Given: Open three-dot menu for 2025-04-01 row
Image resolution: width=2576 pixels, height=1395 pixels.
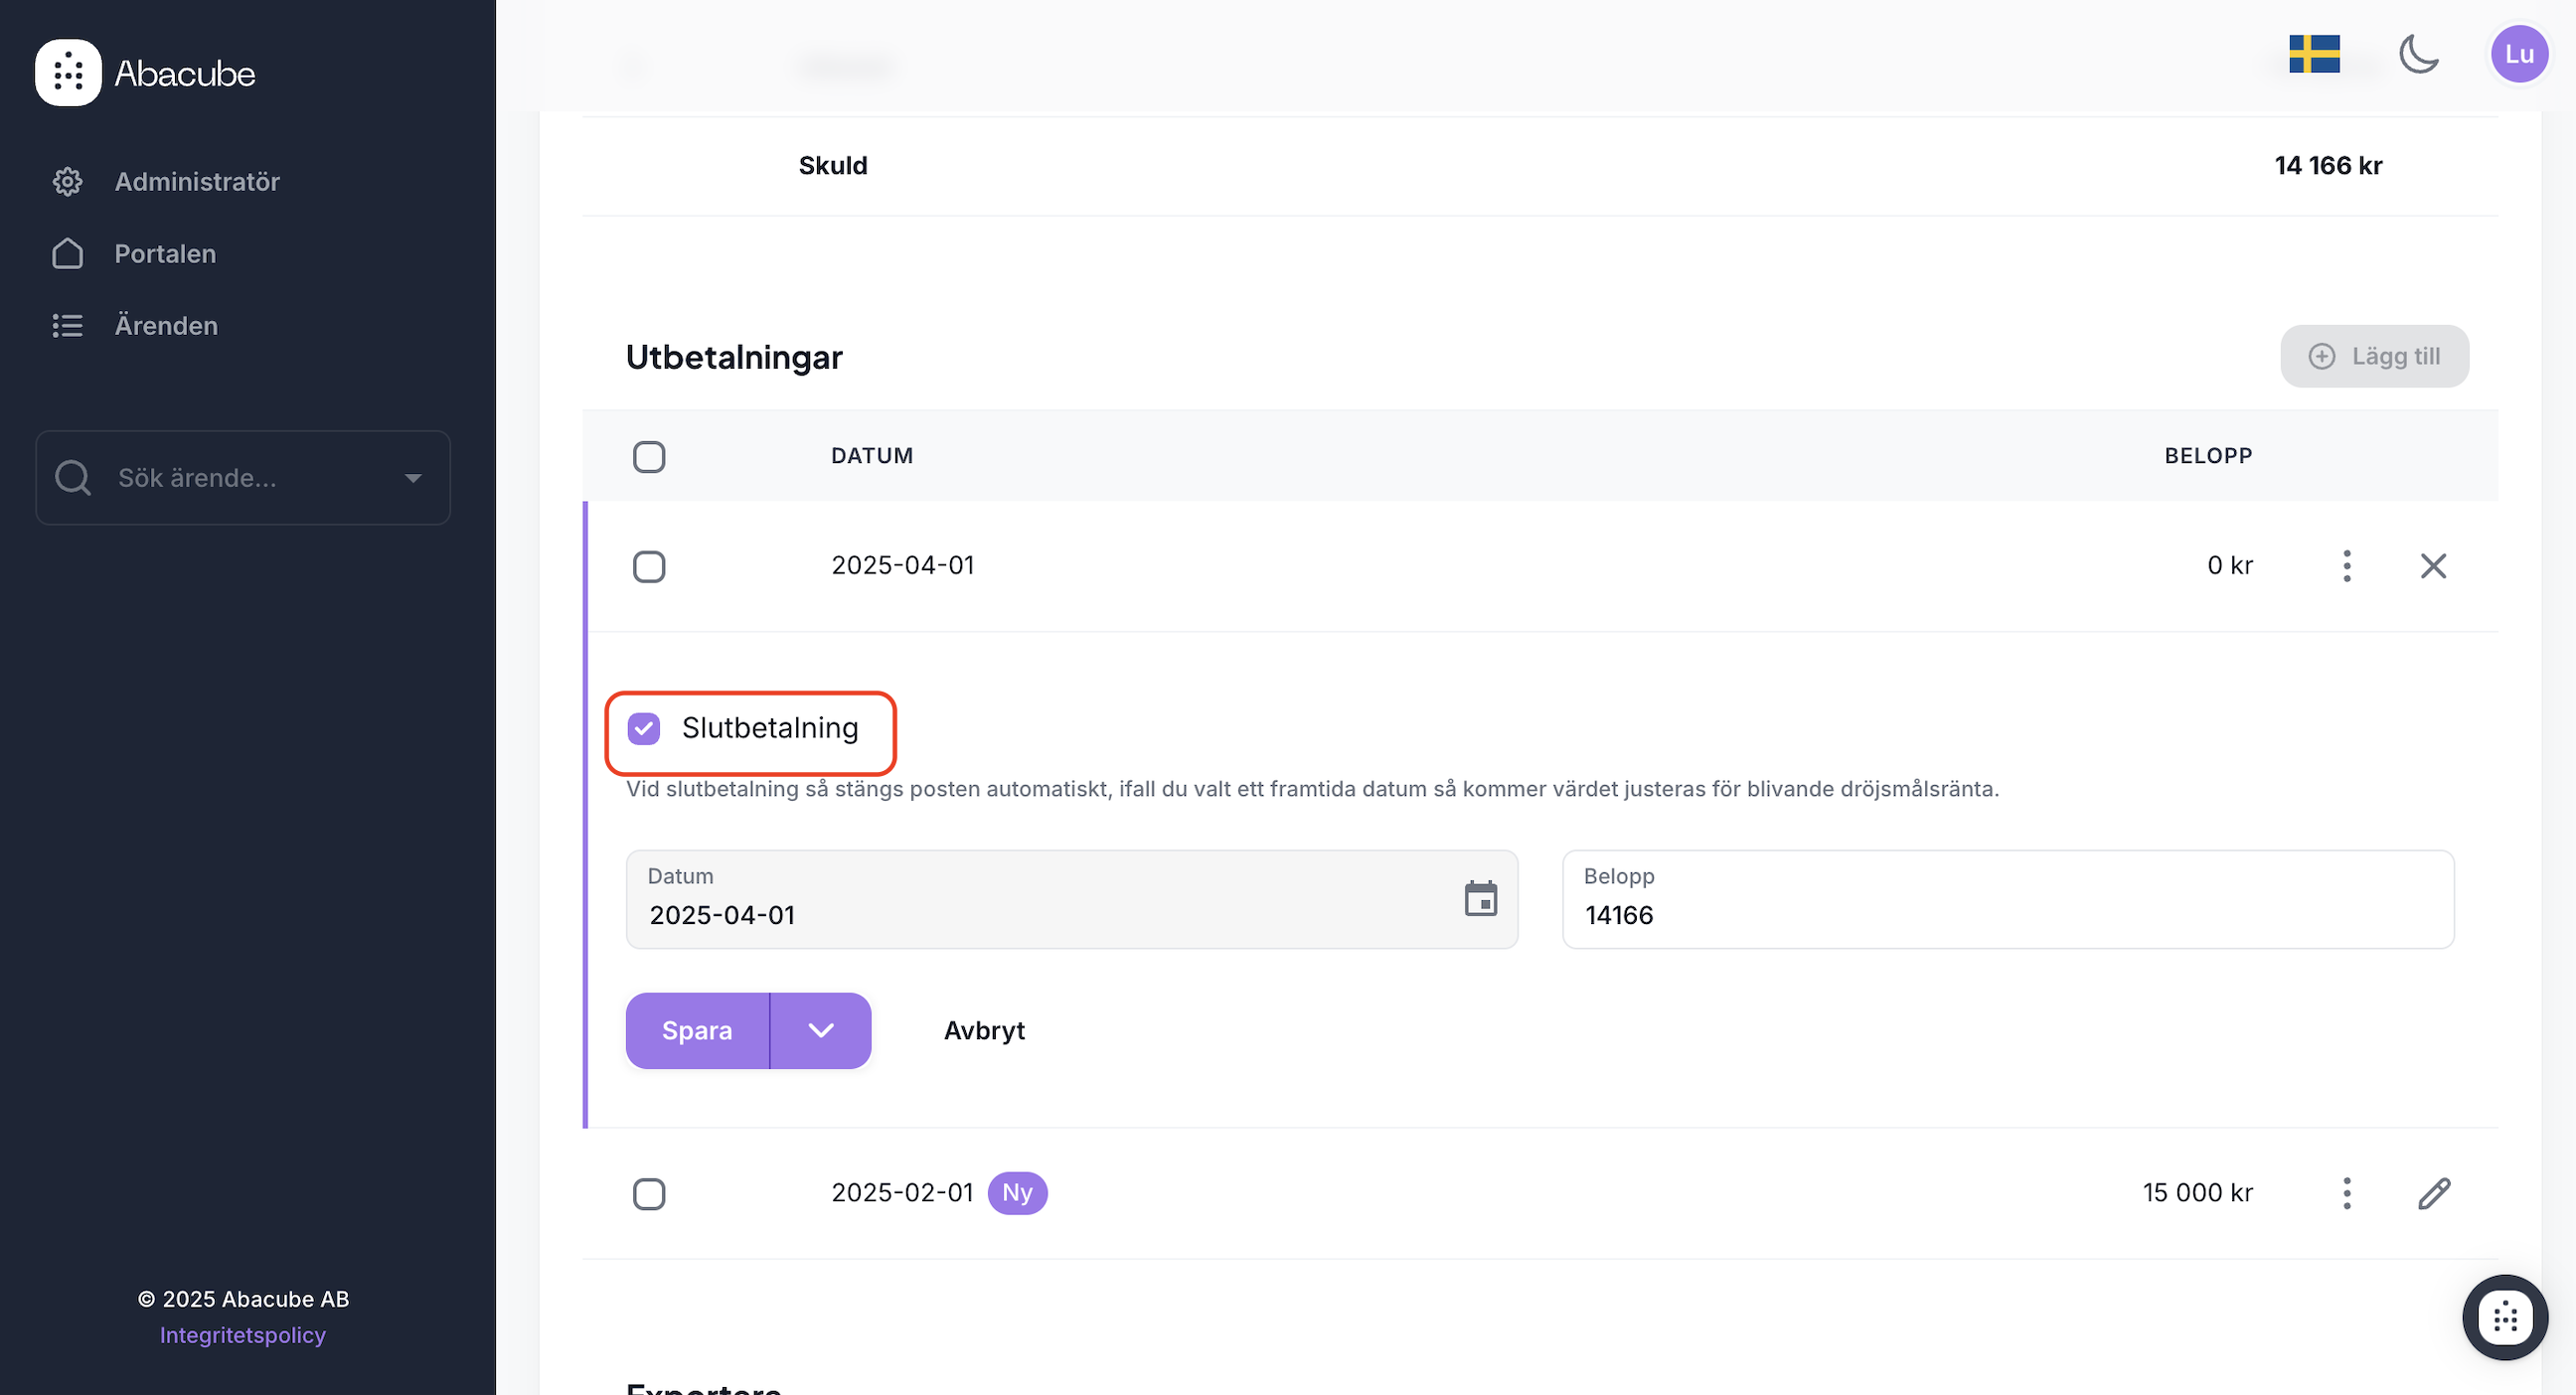Looking at the screenshot, I should (2346, 566).
